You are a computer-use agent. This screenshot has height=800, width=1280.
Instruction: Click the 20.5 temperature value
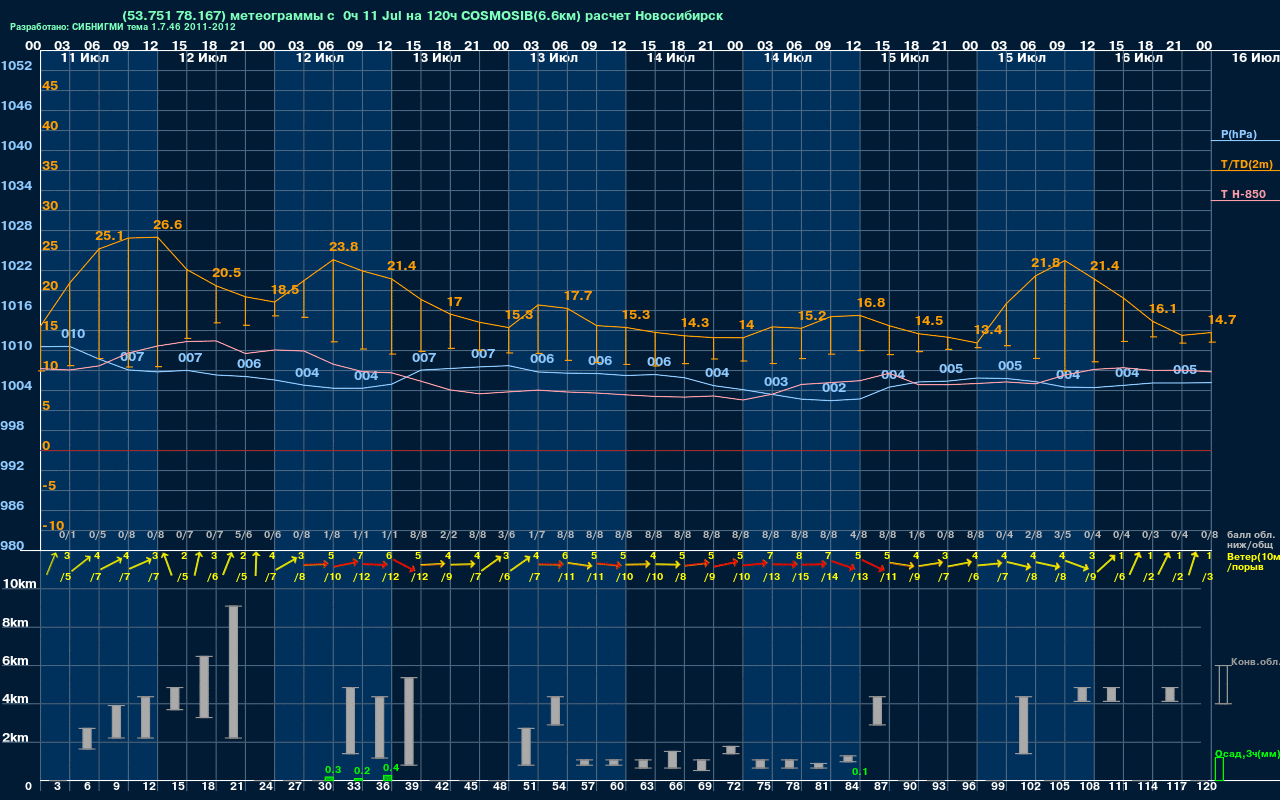(x=227, y=273)
